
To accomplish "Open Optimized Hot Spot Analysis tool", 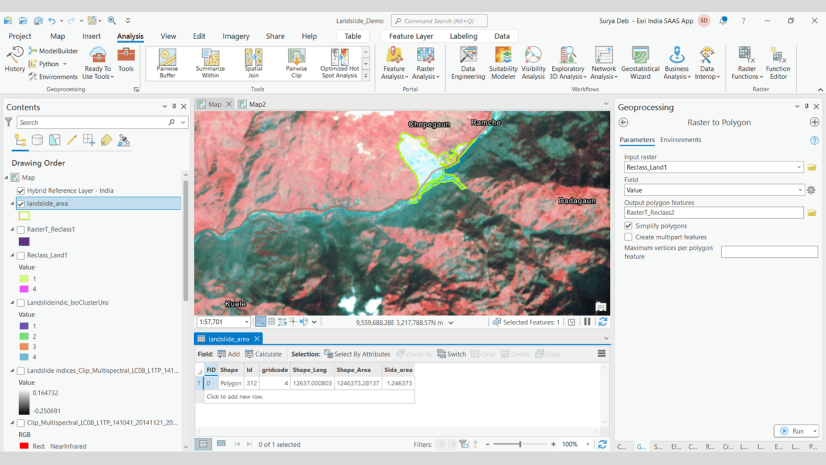I will pos(339,63).
